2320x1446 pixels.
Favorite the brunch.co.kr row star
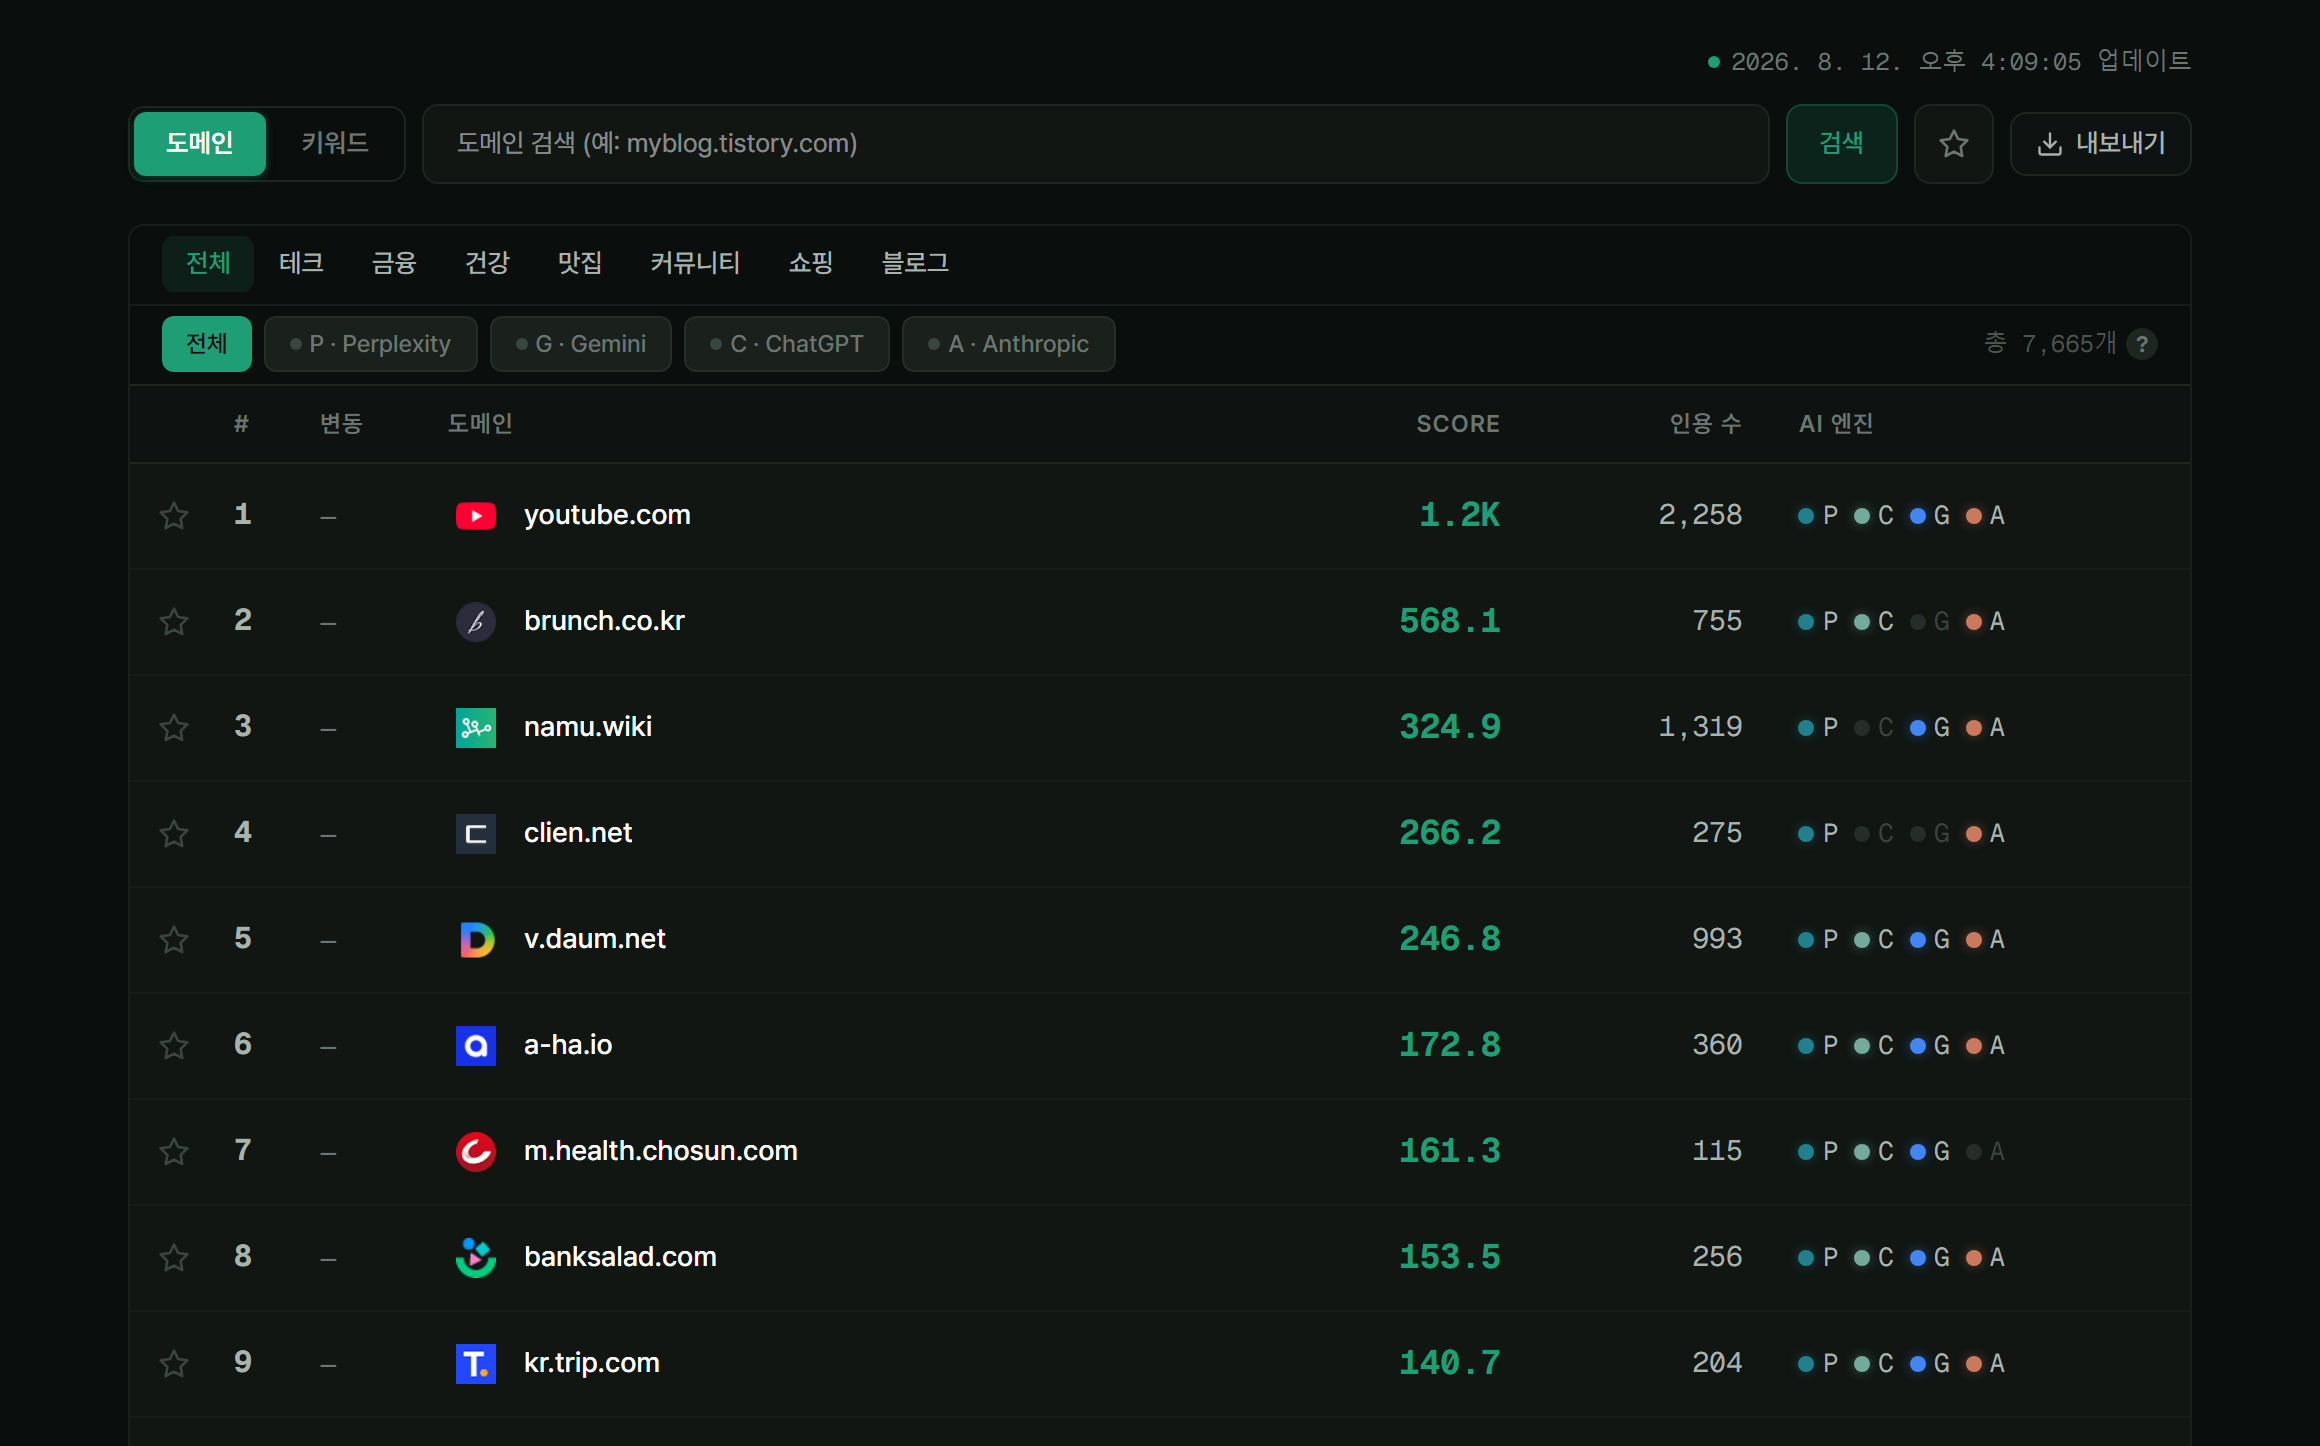(174, 621)
